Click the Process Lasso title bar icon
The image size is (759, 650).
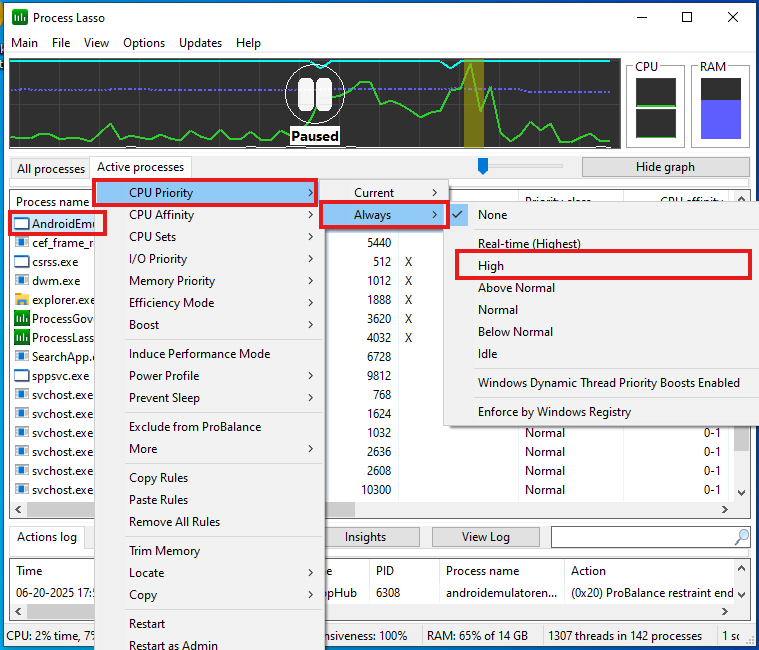[x=20, y=18]
